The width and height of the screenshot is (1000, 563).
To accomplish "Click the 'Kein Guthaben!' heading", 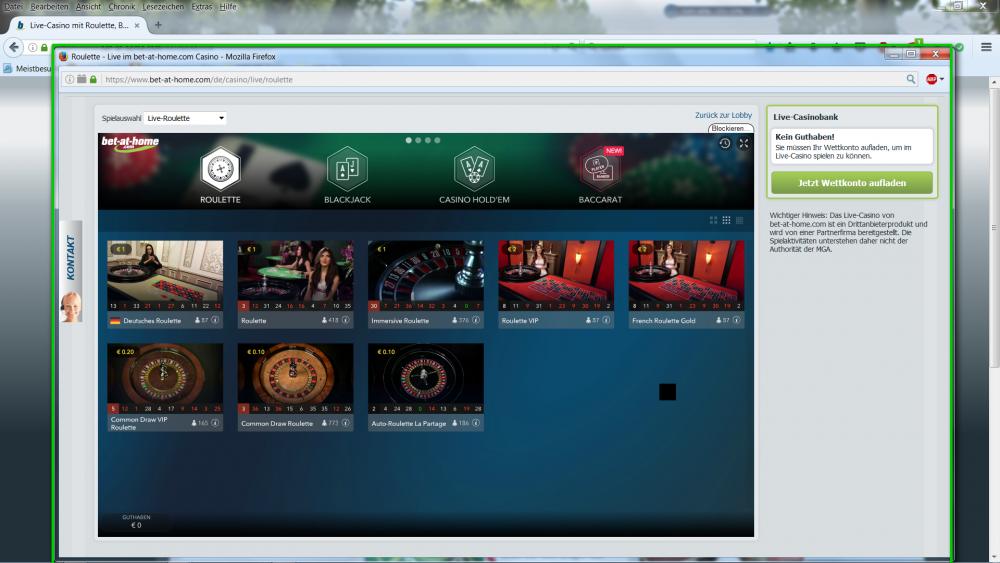I will pyautogui.click(x=804, y=136).
